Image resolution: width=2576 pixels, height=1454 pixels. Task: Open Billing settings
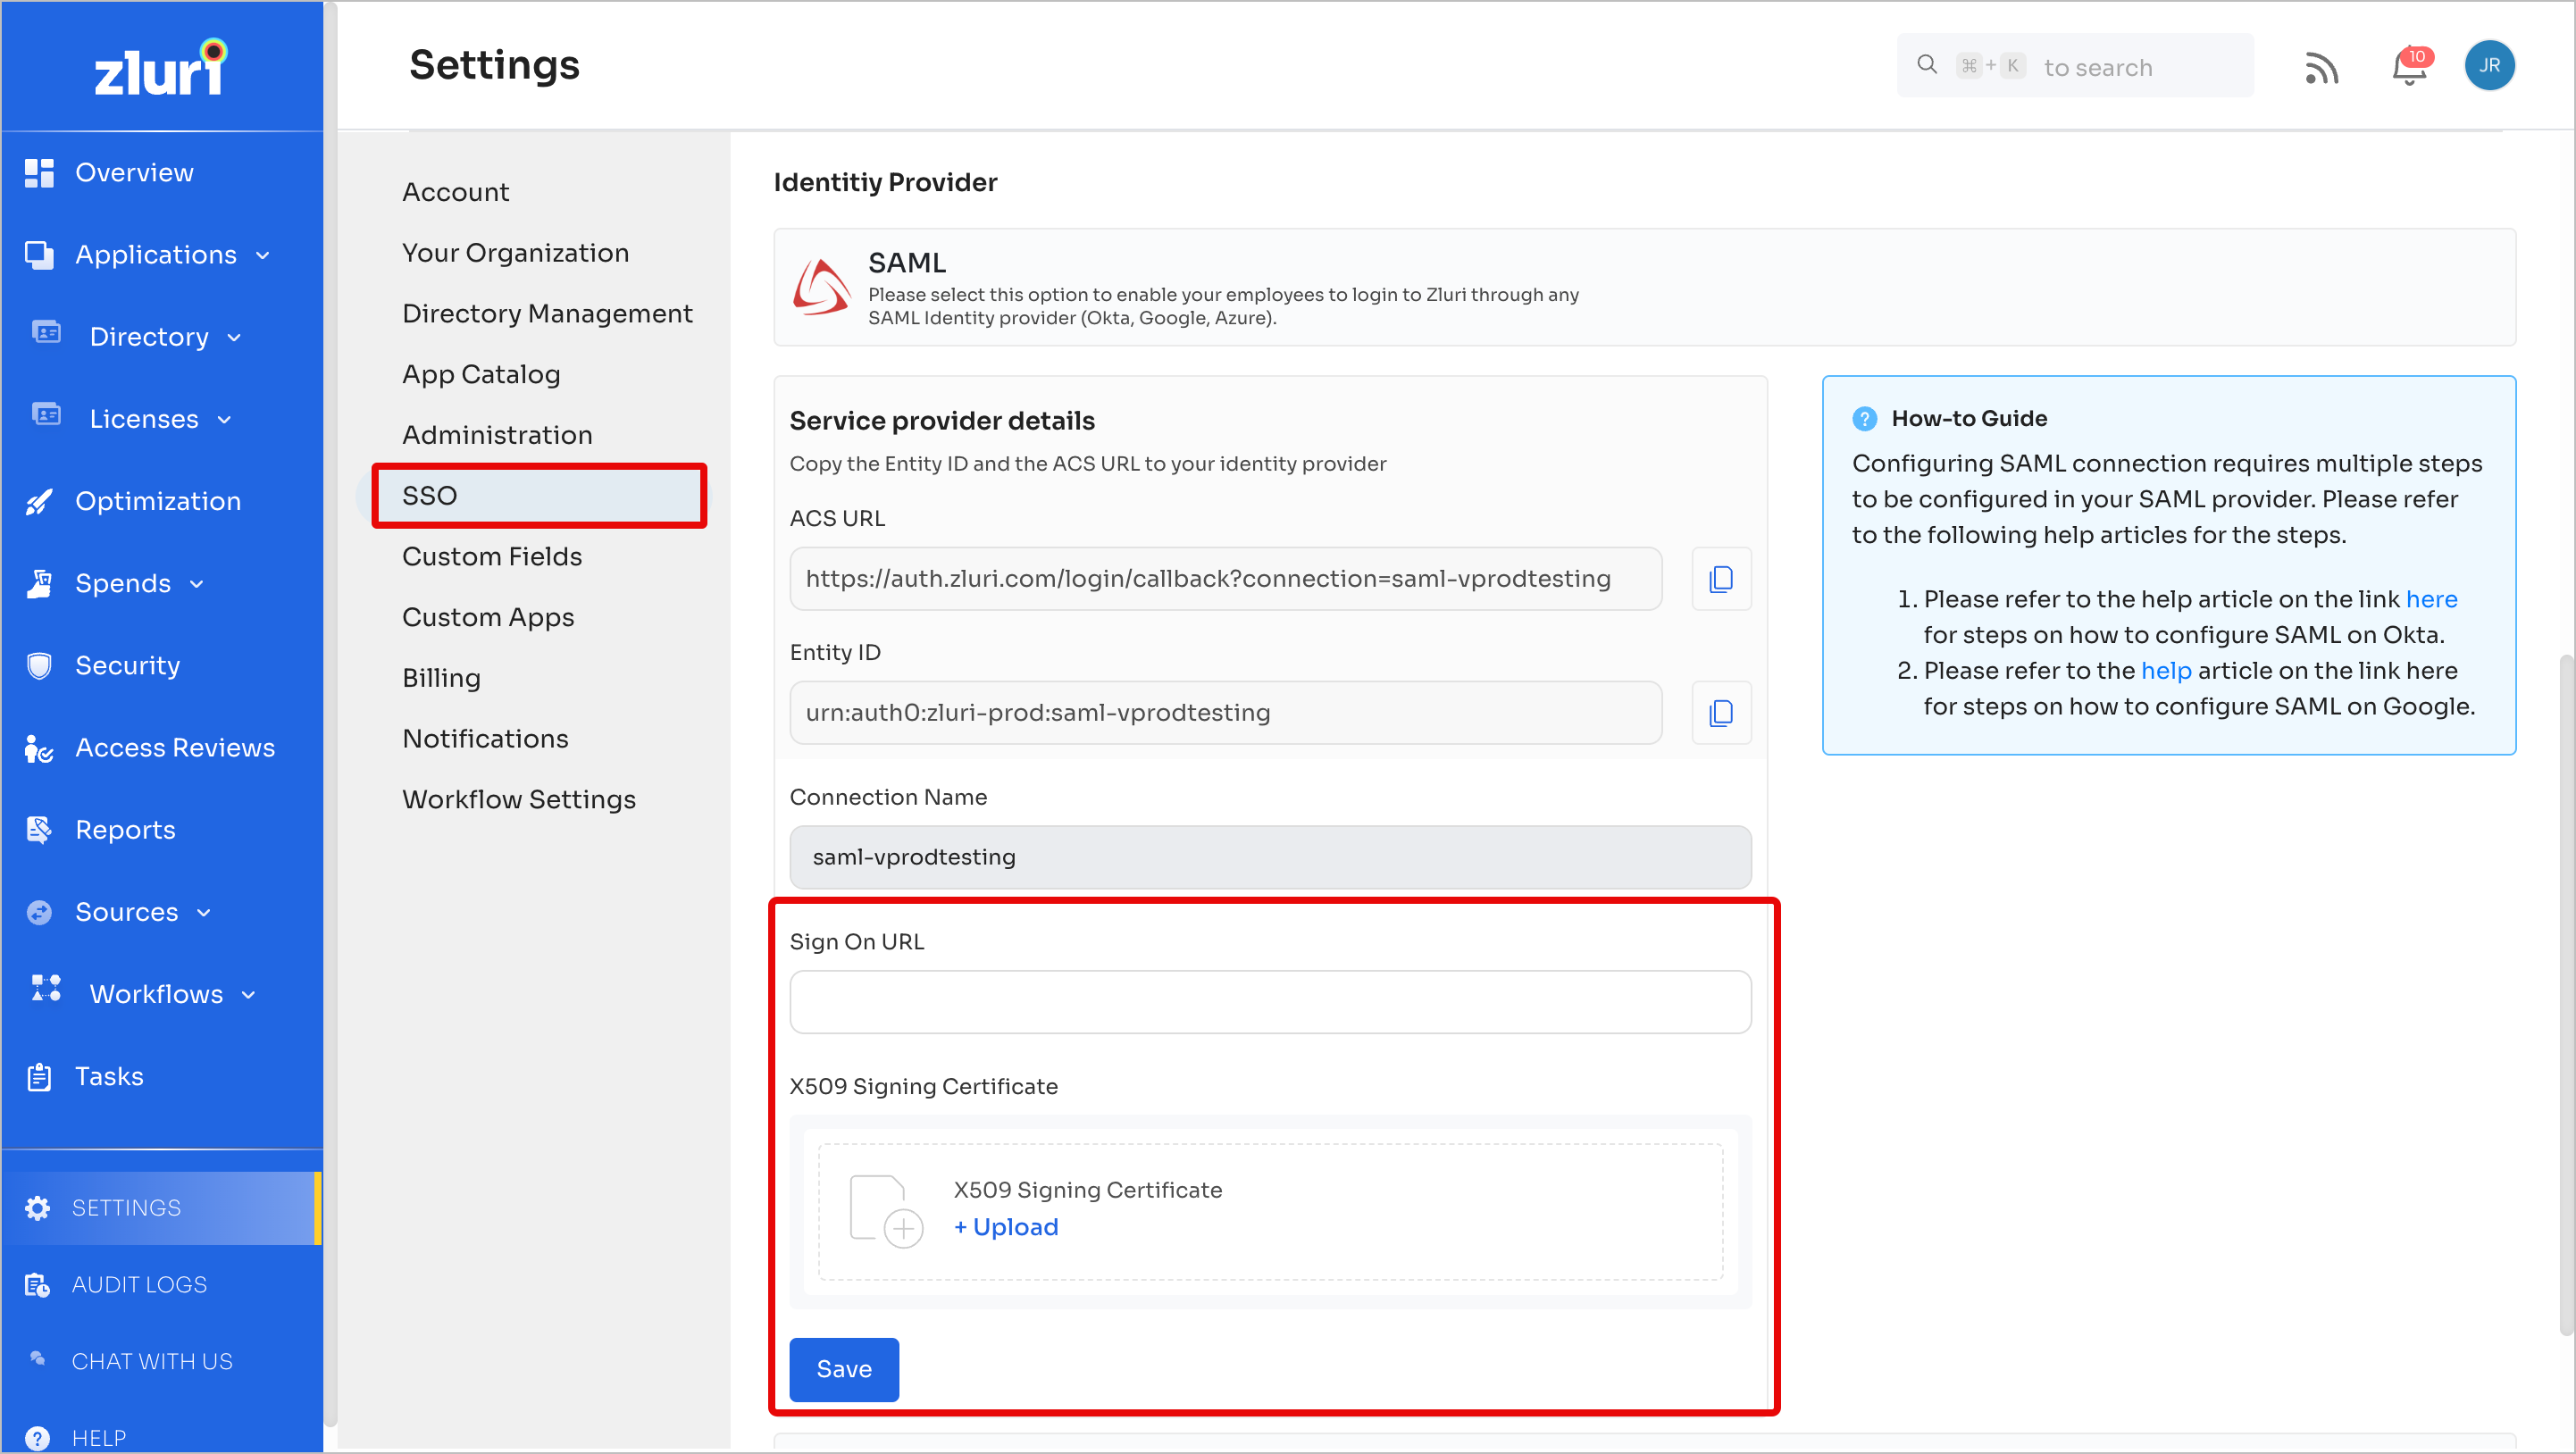click(441, 678)
